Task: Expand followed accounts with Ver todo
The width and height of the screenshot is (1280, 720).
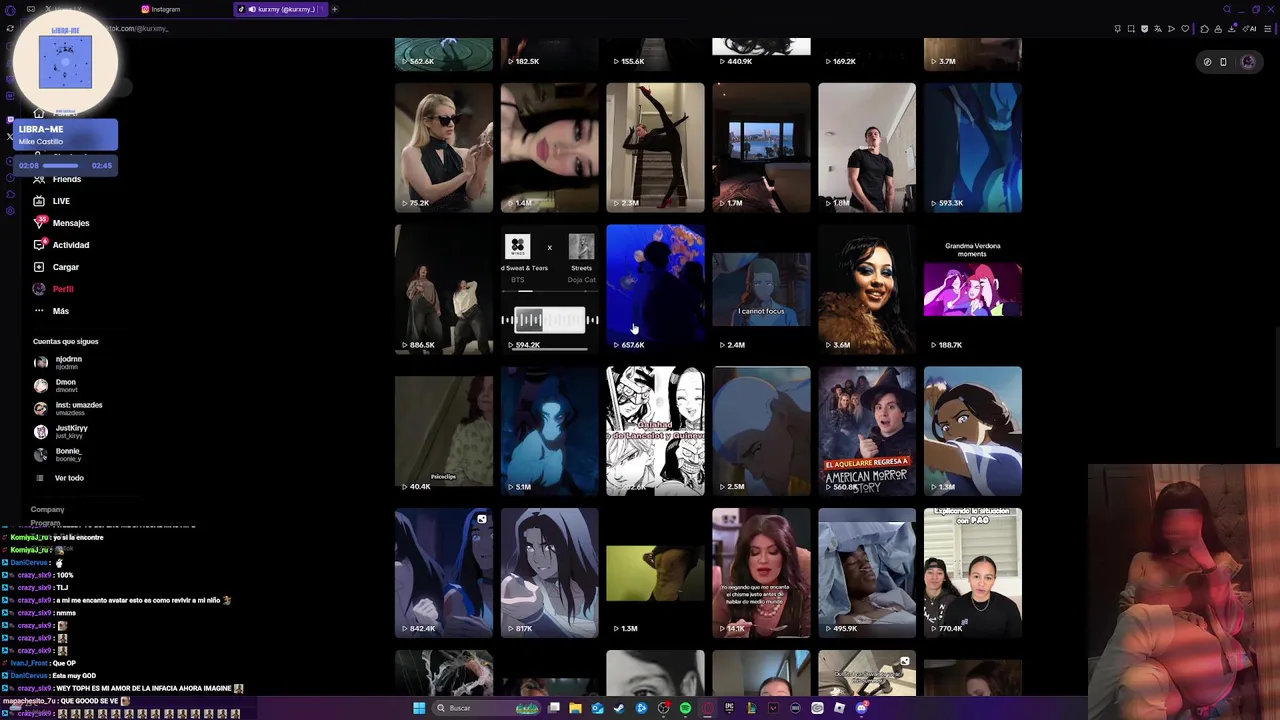Action: coord(69,478)
